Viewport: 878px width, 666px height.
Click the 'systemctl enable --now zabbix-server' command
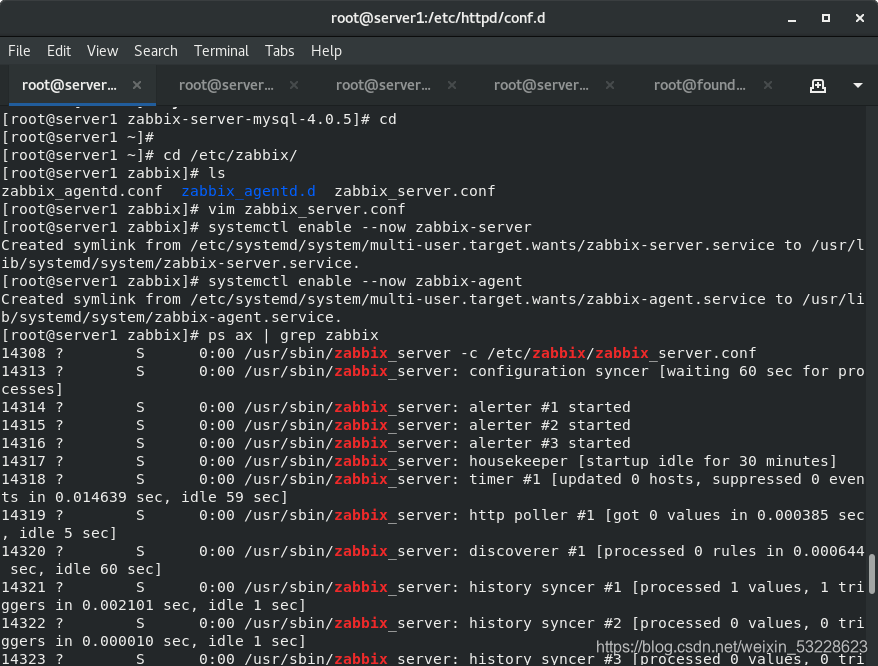click(x=370, y=227)
